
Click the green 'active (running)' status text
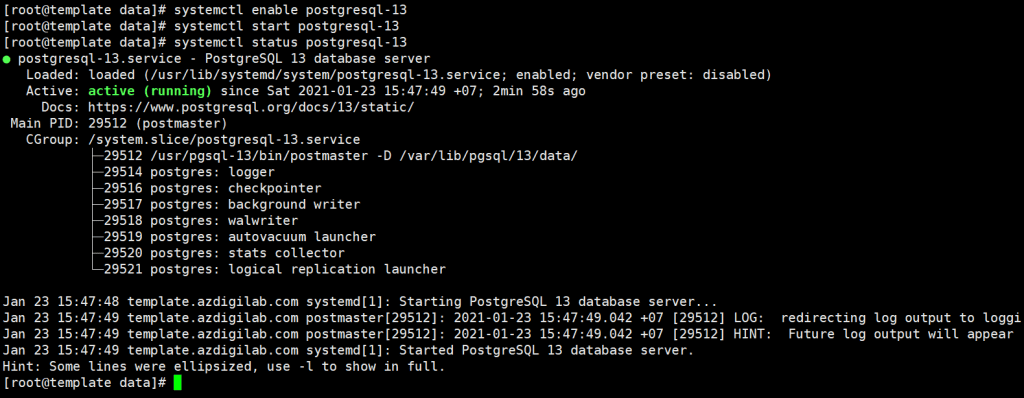150,91
